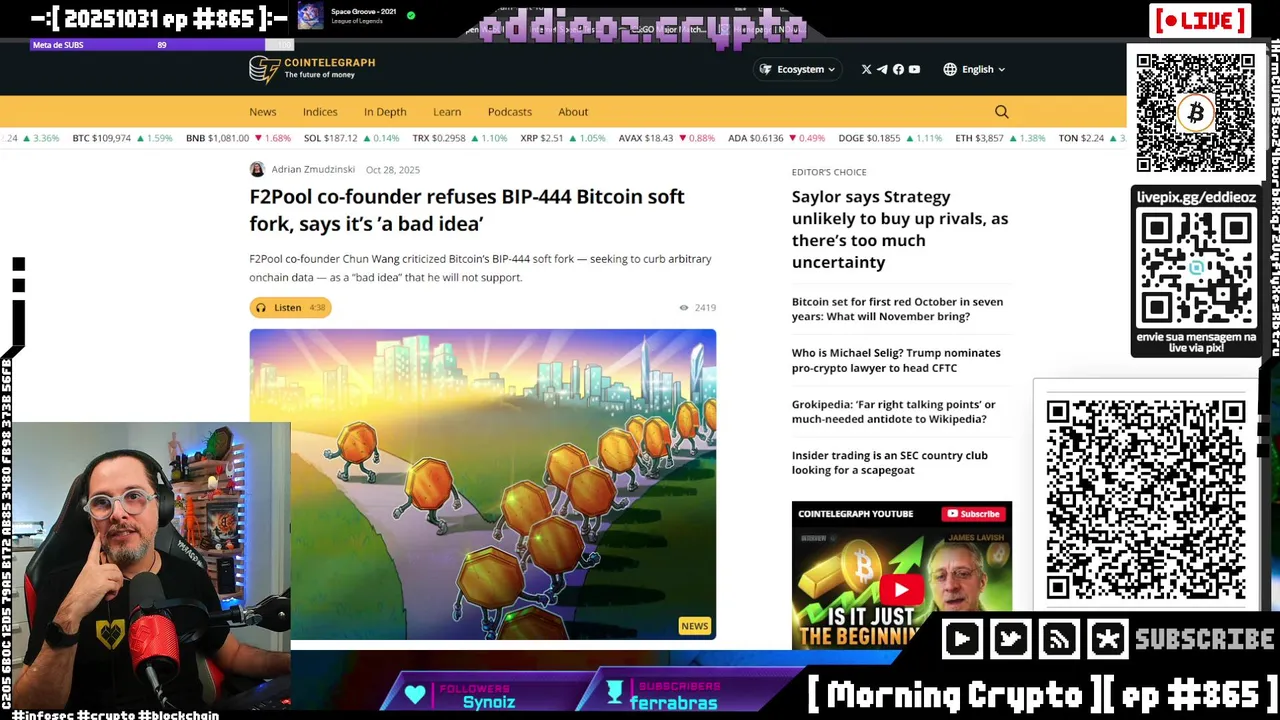Click the Meta de SUBS progress bar
Image resolution: width=1280 pixels, height=720 pixels.
161,45
